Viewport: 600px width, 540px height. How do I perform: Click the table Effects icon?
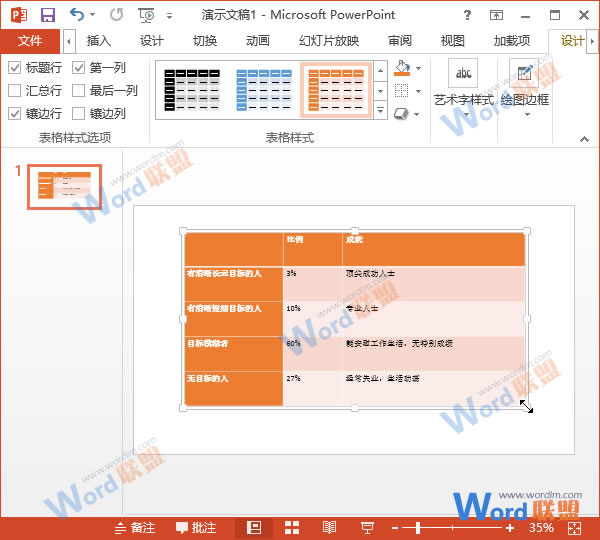[401, 114]
